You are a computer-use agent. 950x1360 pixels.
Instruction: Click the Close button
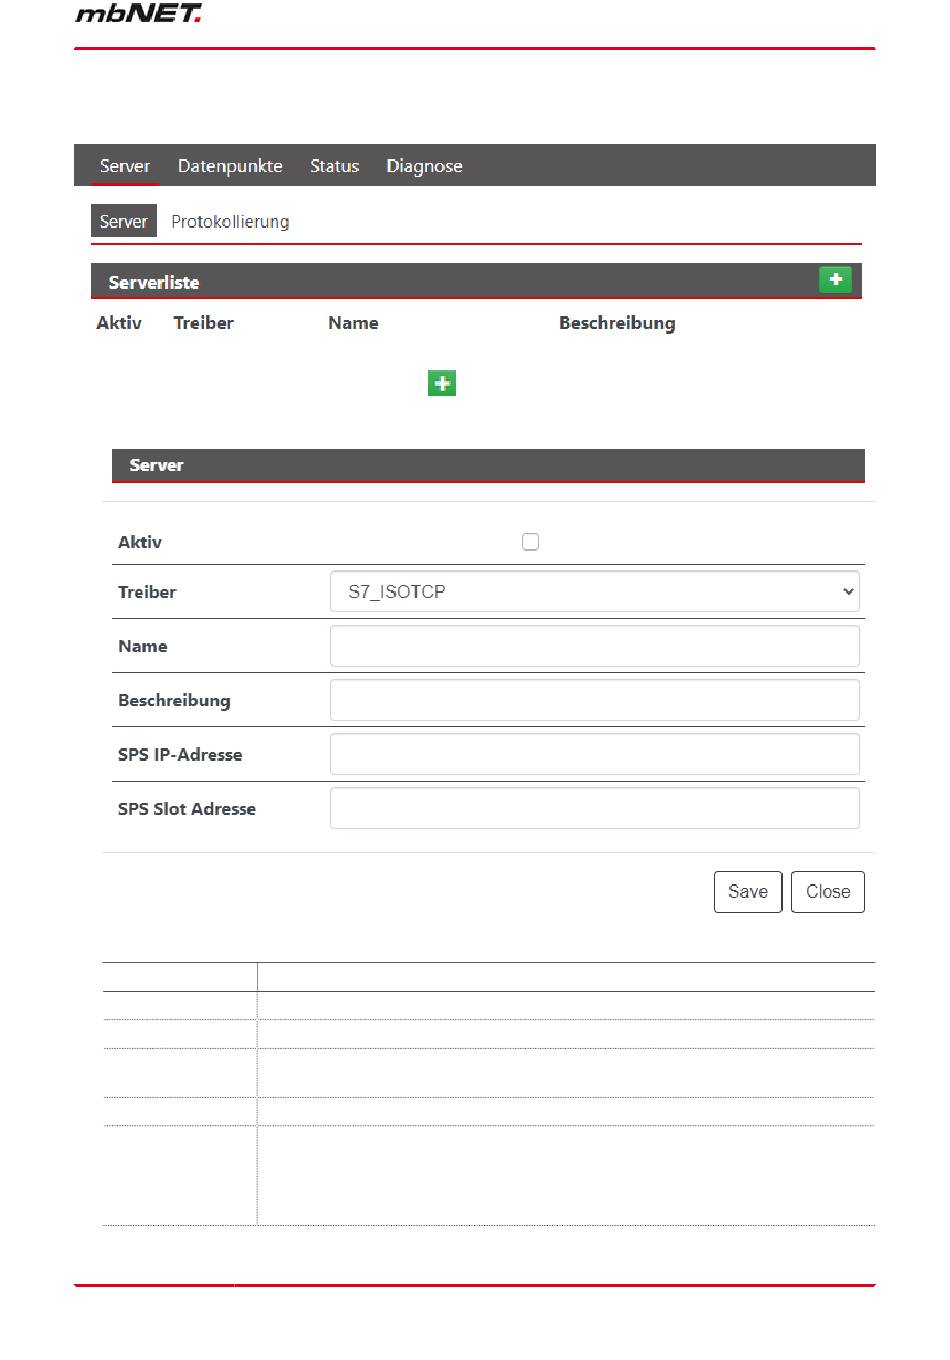click(828, 892)
